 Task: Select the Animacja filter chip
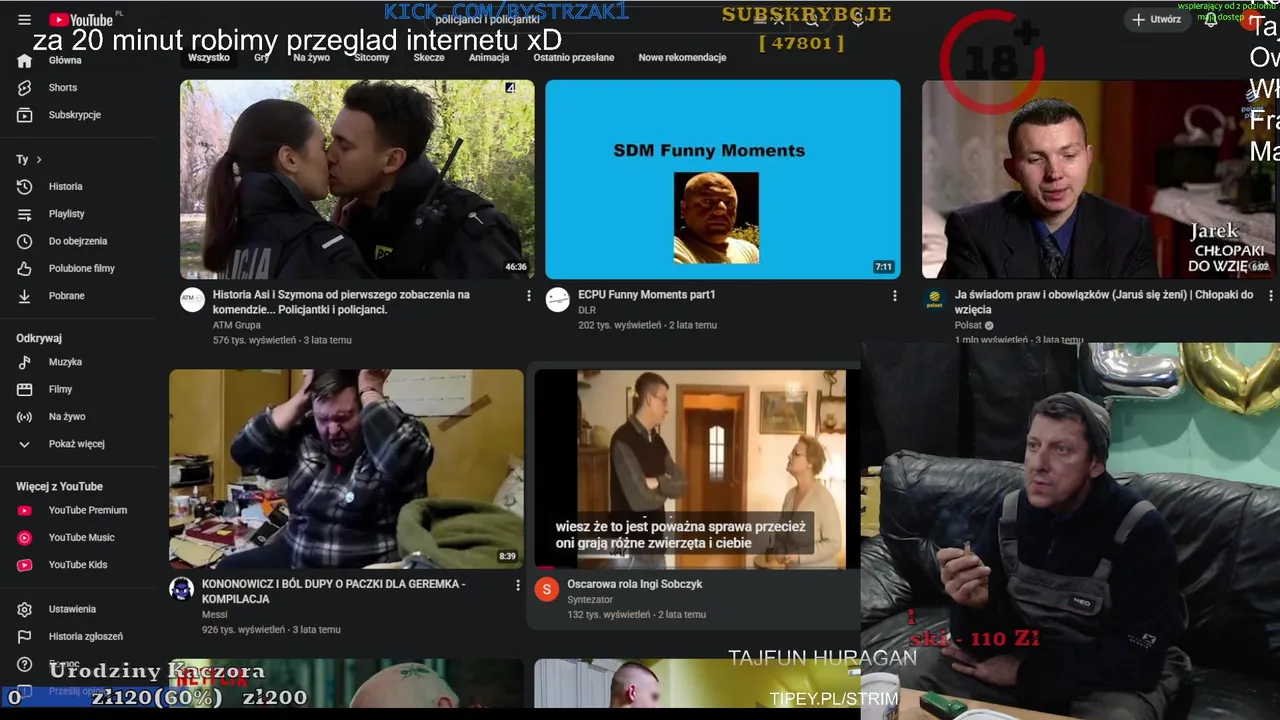coord(489,58)
